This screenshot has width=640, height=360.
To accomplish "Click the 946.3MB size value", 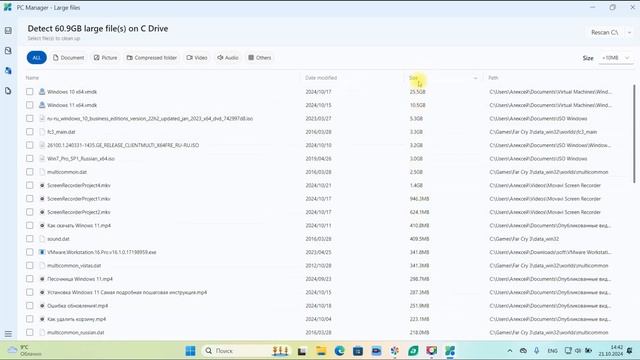I will tap(419, 199).
